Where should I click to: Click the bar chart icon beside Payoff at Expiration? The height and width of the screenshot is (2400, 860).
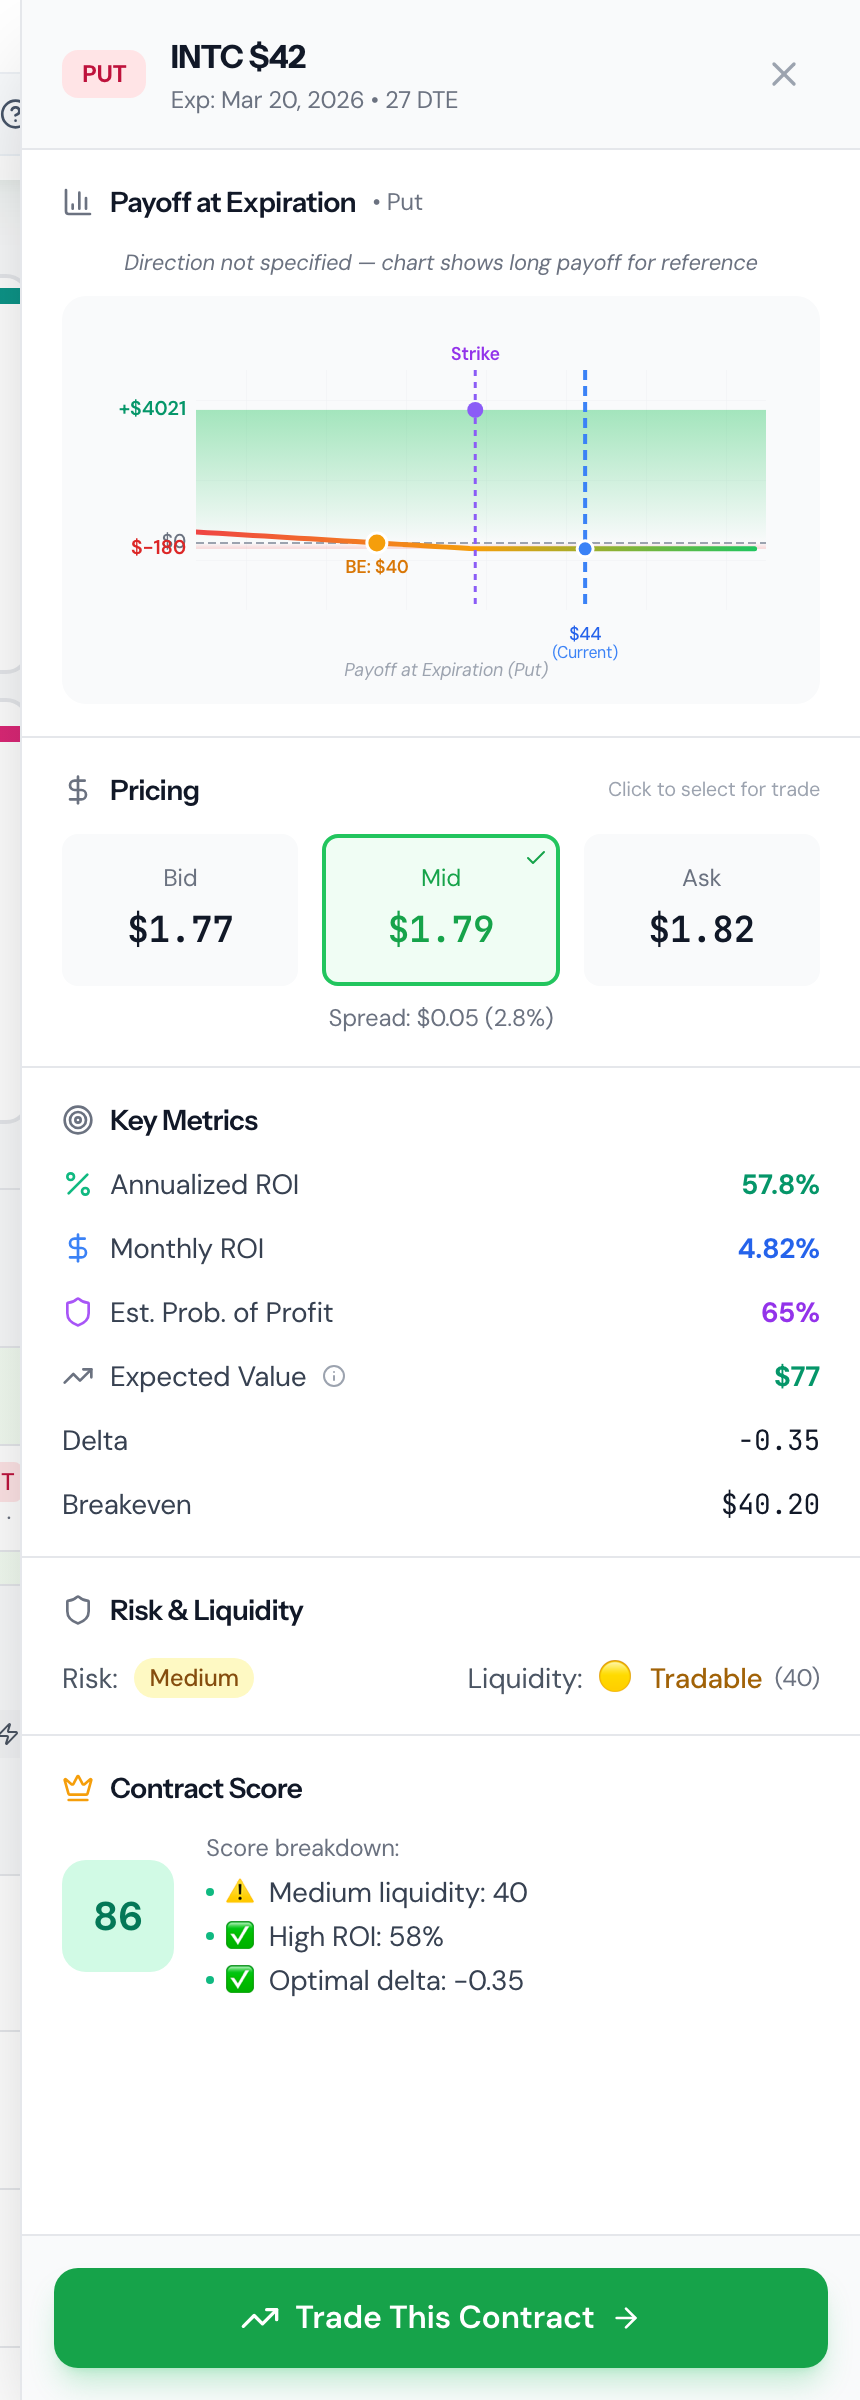tap(78, 202)
